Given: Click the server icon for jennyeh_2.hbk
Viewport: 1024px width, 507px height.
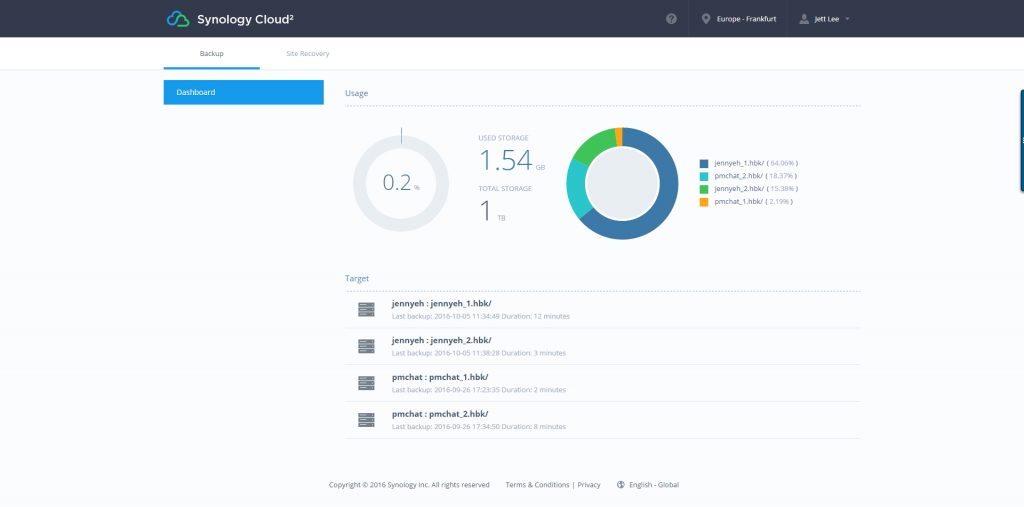Looking at the screenshot, I should (x=366, y=346).
